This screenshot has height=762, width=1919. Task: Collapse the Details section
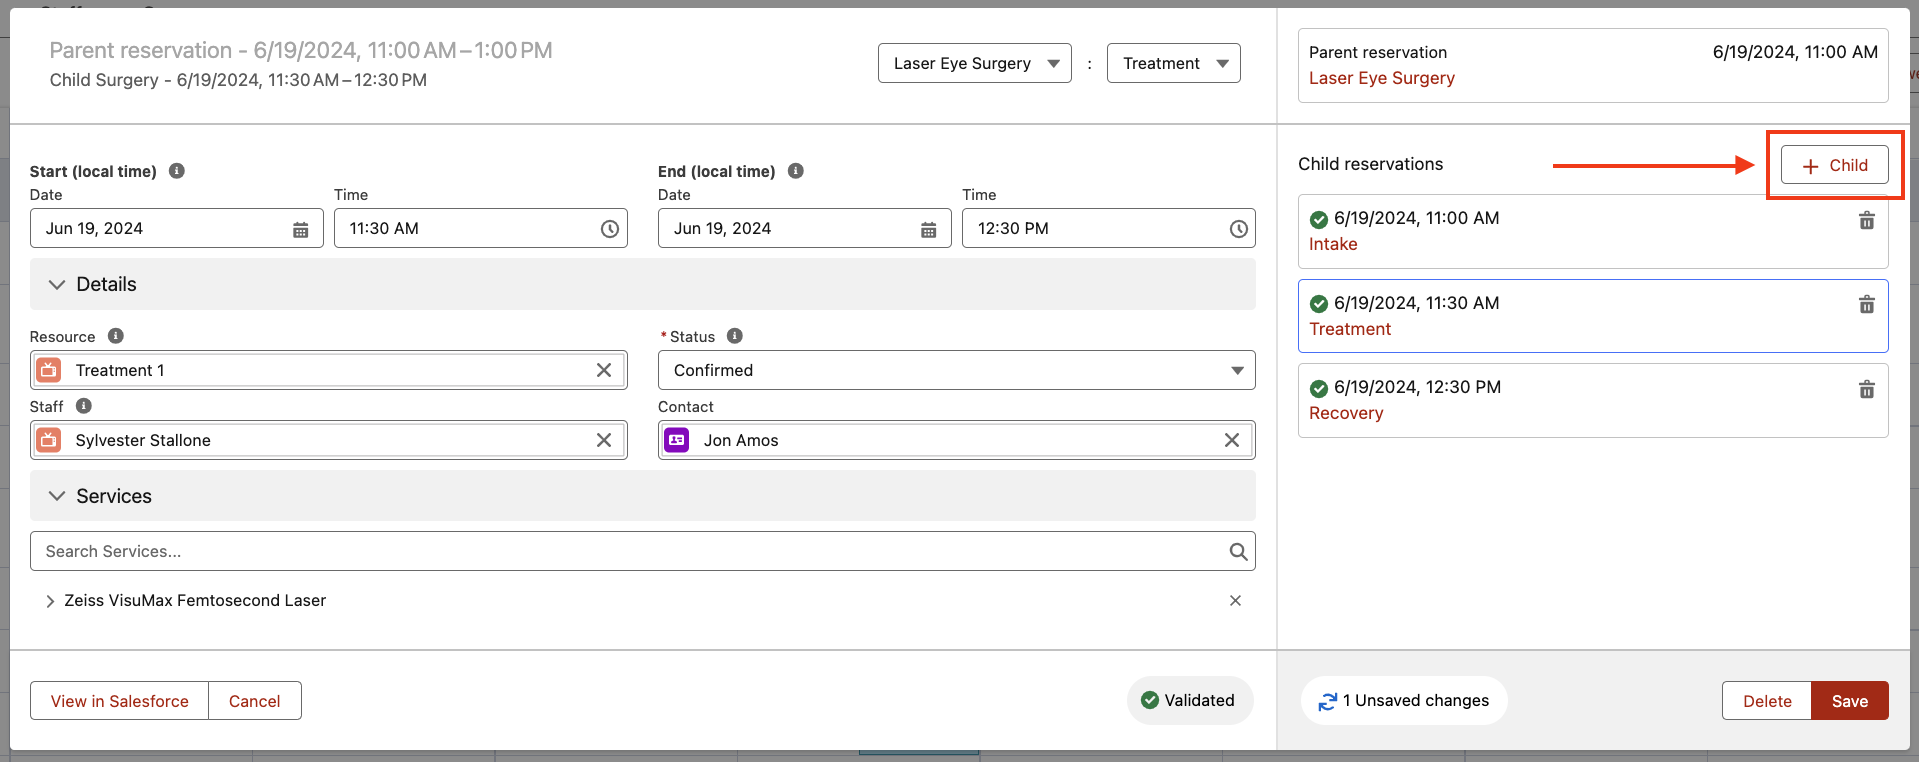[x=57, y=285]
